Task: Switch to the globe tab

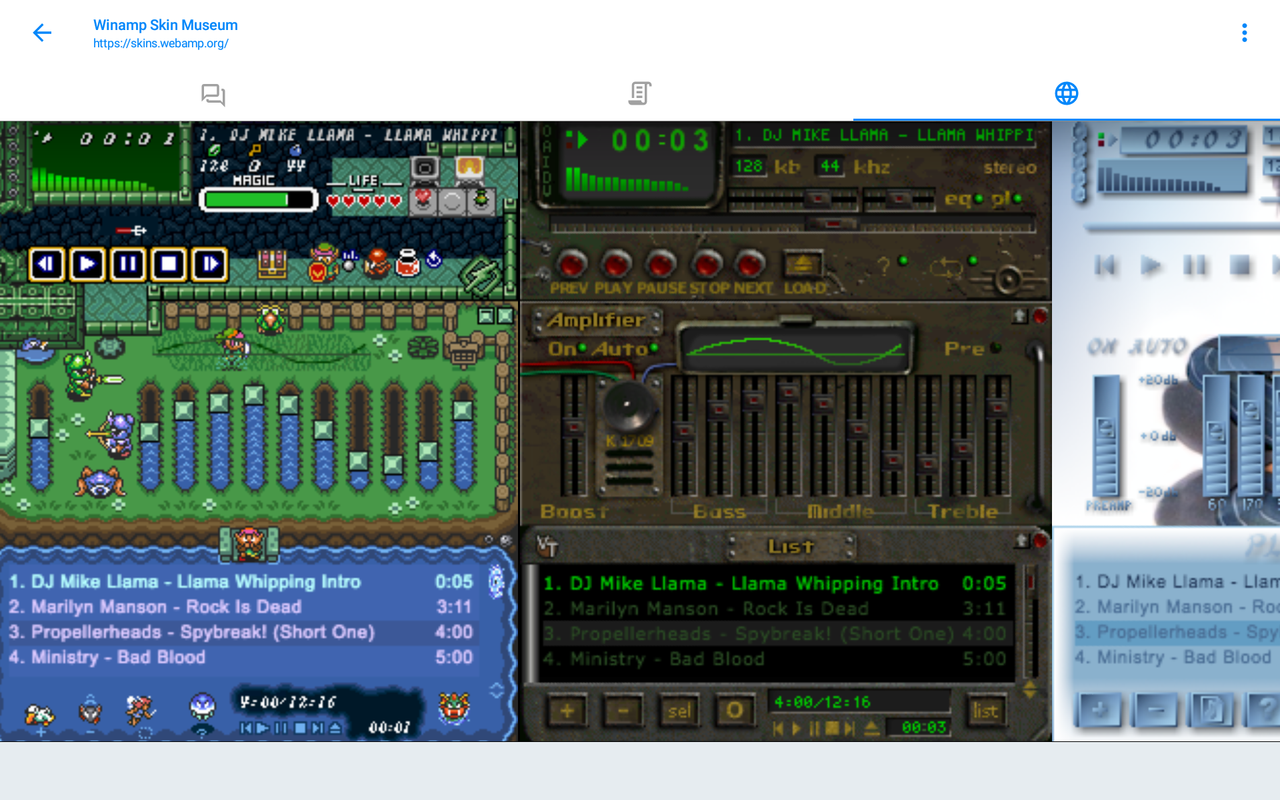Action: click(1066, 93)
